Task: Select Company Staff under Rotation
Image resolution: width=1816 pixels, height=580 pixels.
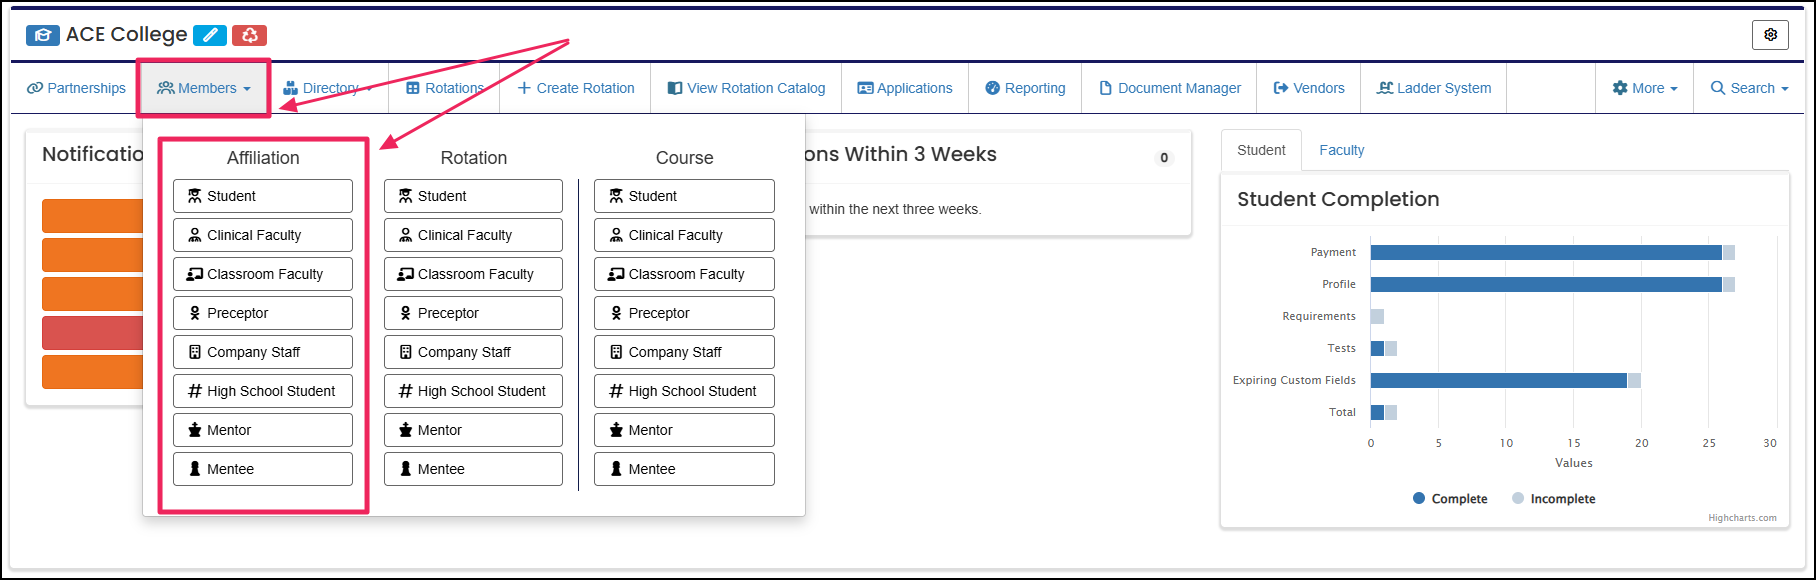Action: [473, 352]
